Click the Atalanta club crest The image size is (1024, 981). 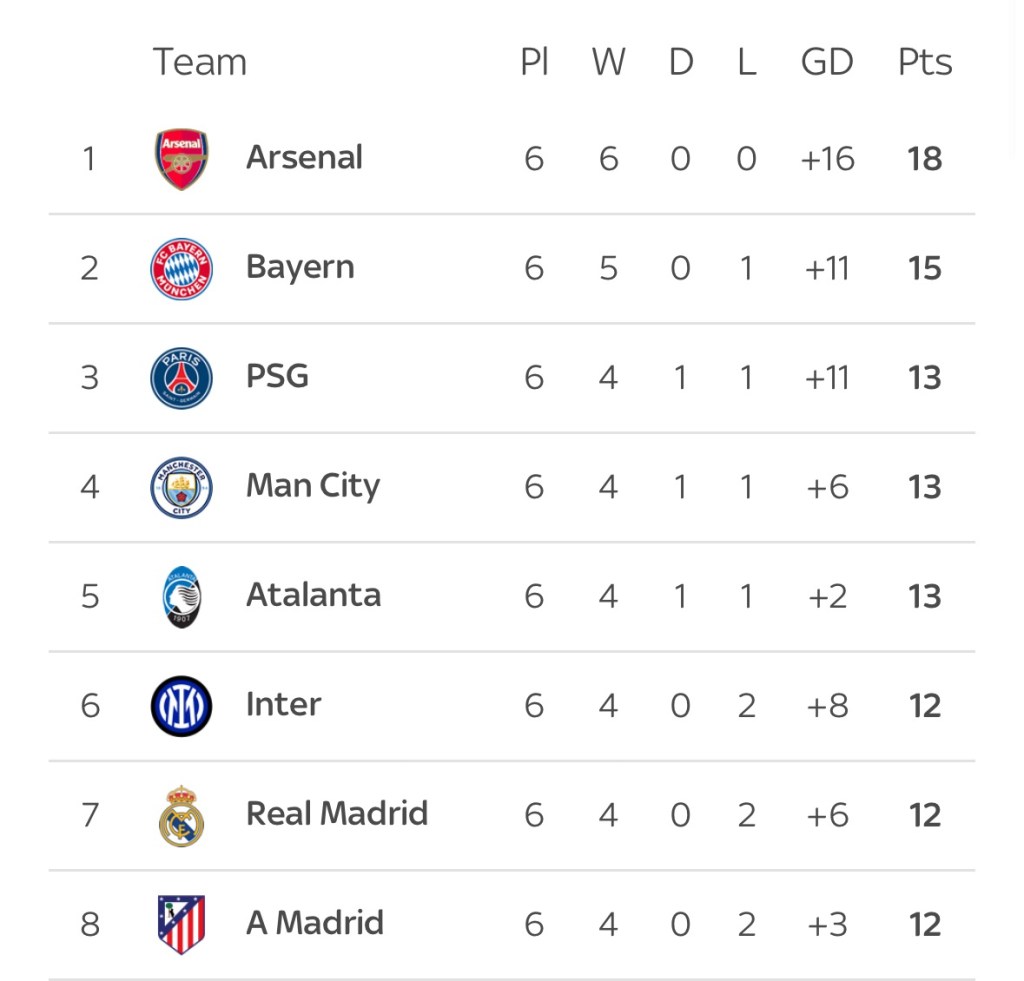coord(182,597)
